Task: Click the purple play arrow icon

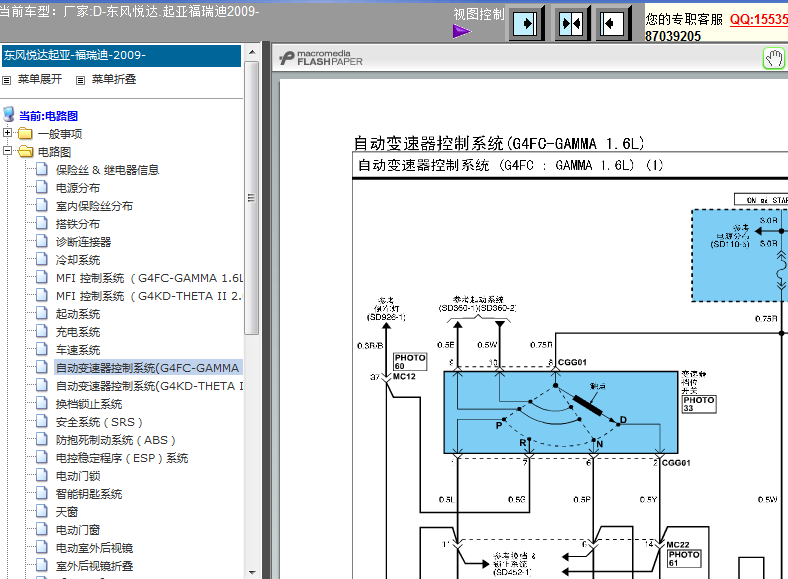Action: point(461,32)
